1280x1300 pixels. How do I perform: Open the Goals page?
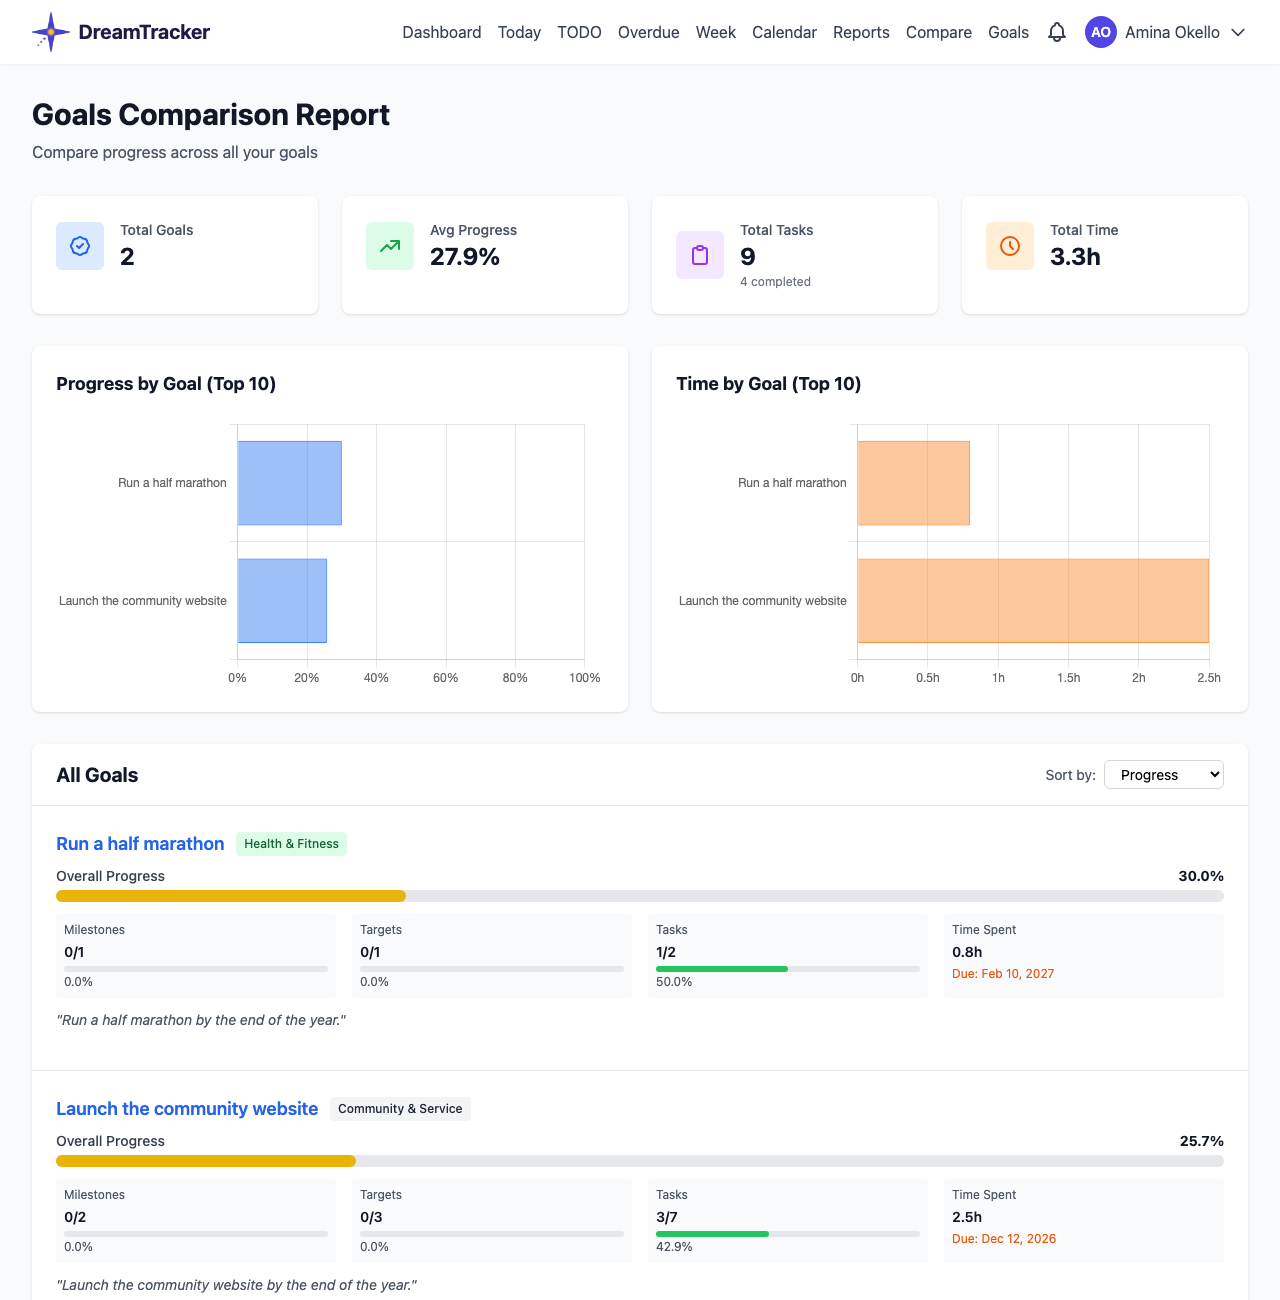pos(1008,32)
